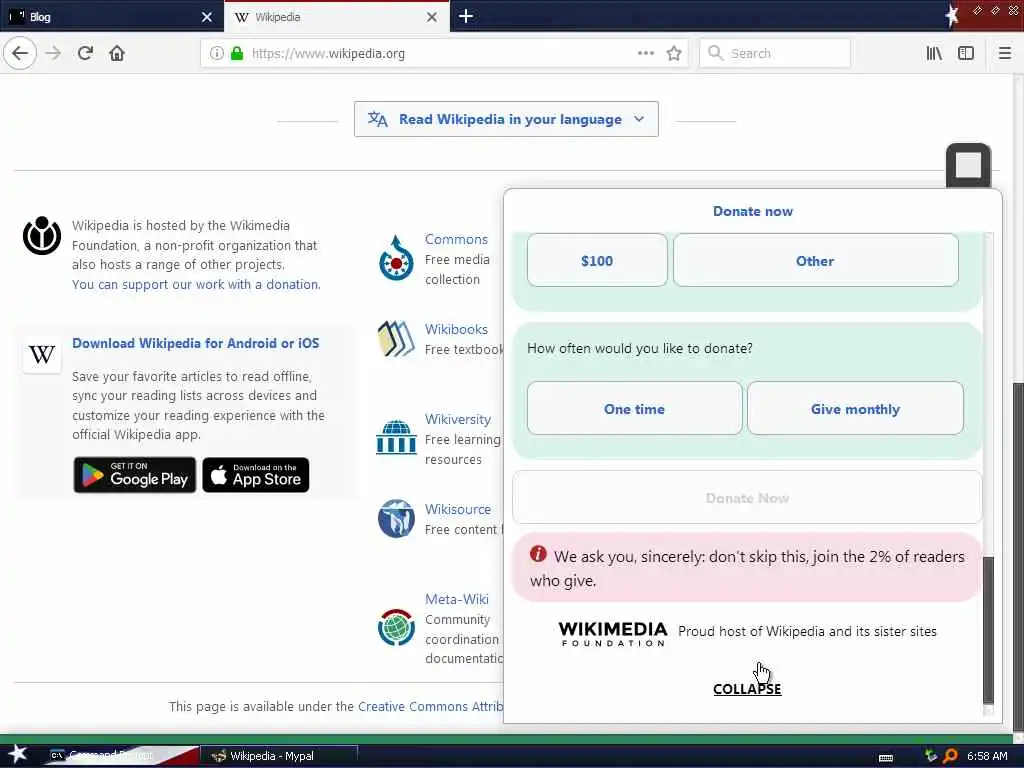
Task: Choose the $100 donation amount
Action: [597, 261]
